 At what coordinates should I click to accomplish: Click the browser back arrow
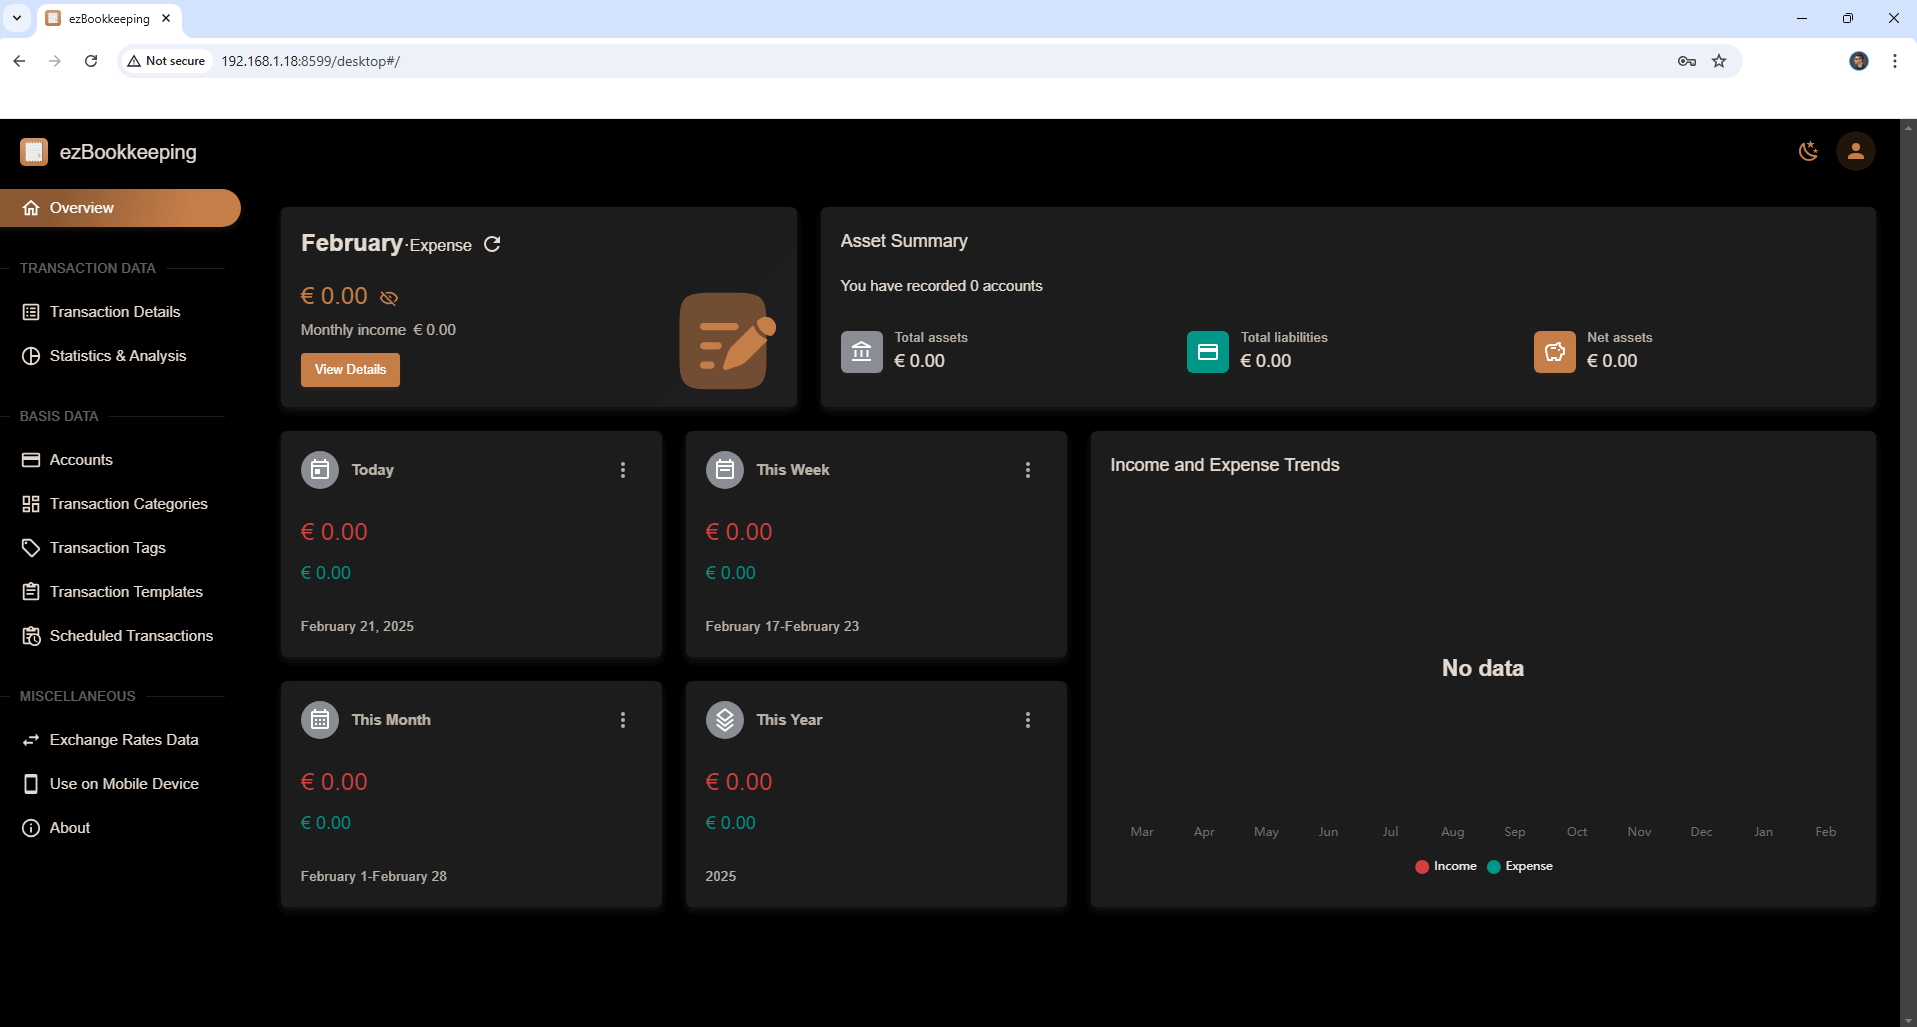point(19,61)
